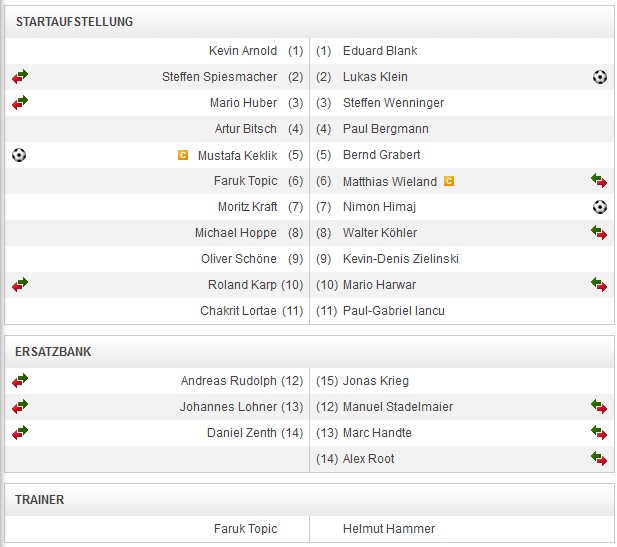
Task: Click substitution arrows next to Mario Huber
Action: pyautogui.click(x=20, y=102)
